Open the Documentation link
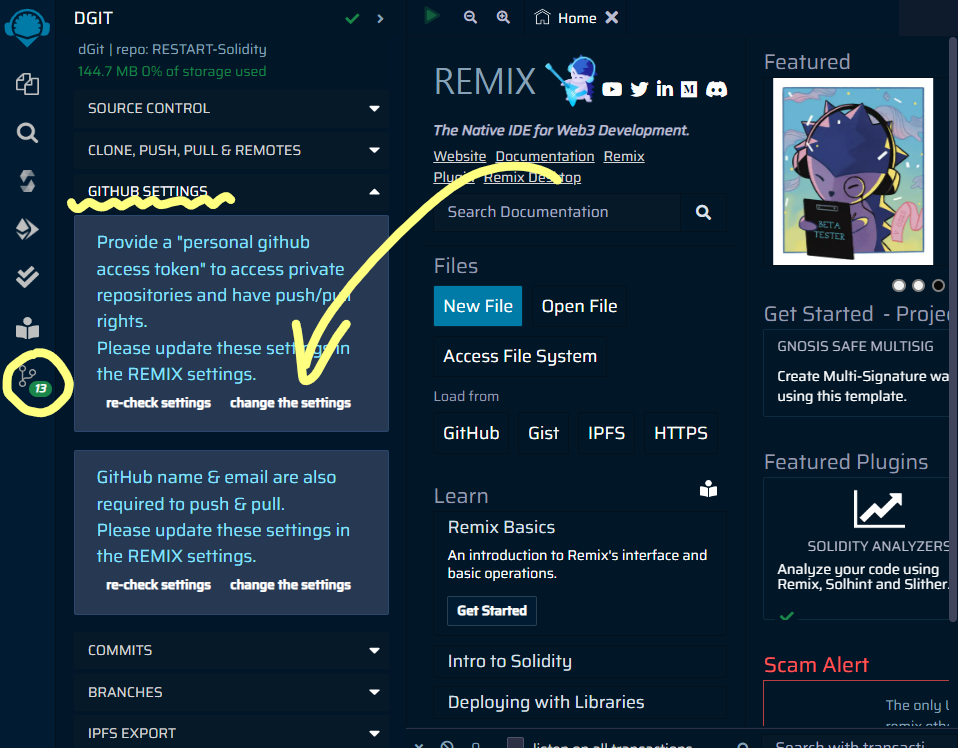 (x=545, y=156)
